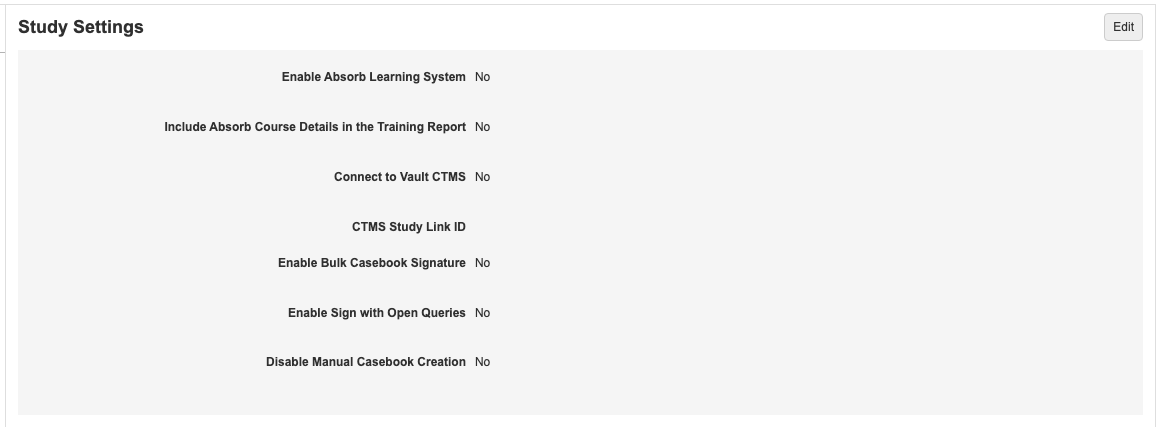Viewport: 1158px width, 427px height.
Task: Click the No value for Bulk Casebook Signature
Action: [482, 263]
